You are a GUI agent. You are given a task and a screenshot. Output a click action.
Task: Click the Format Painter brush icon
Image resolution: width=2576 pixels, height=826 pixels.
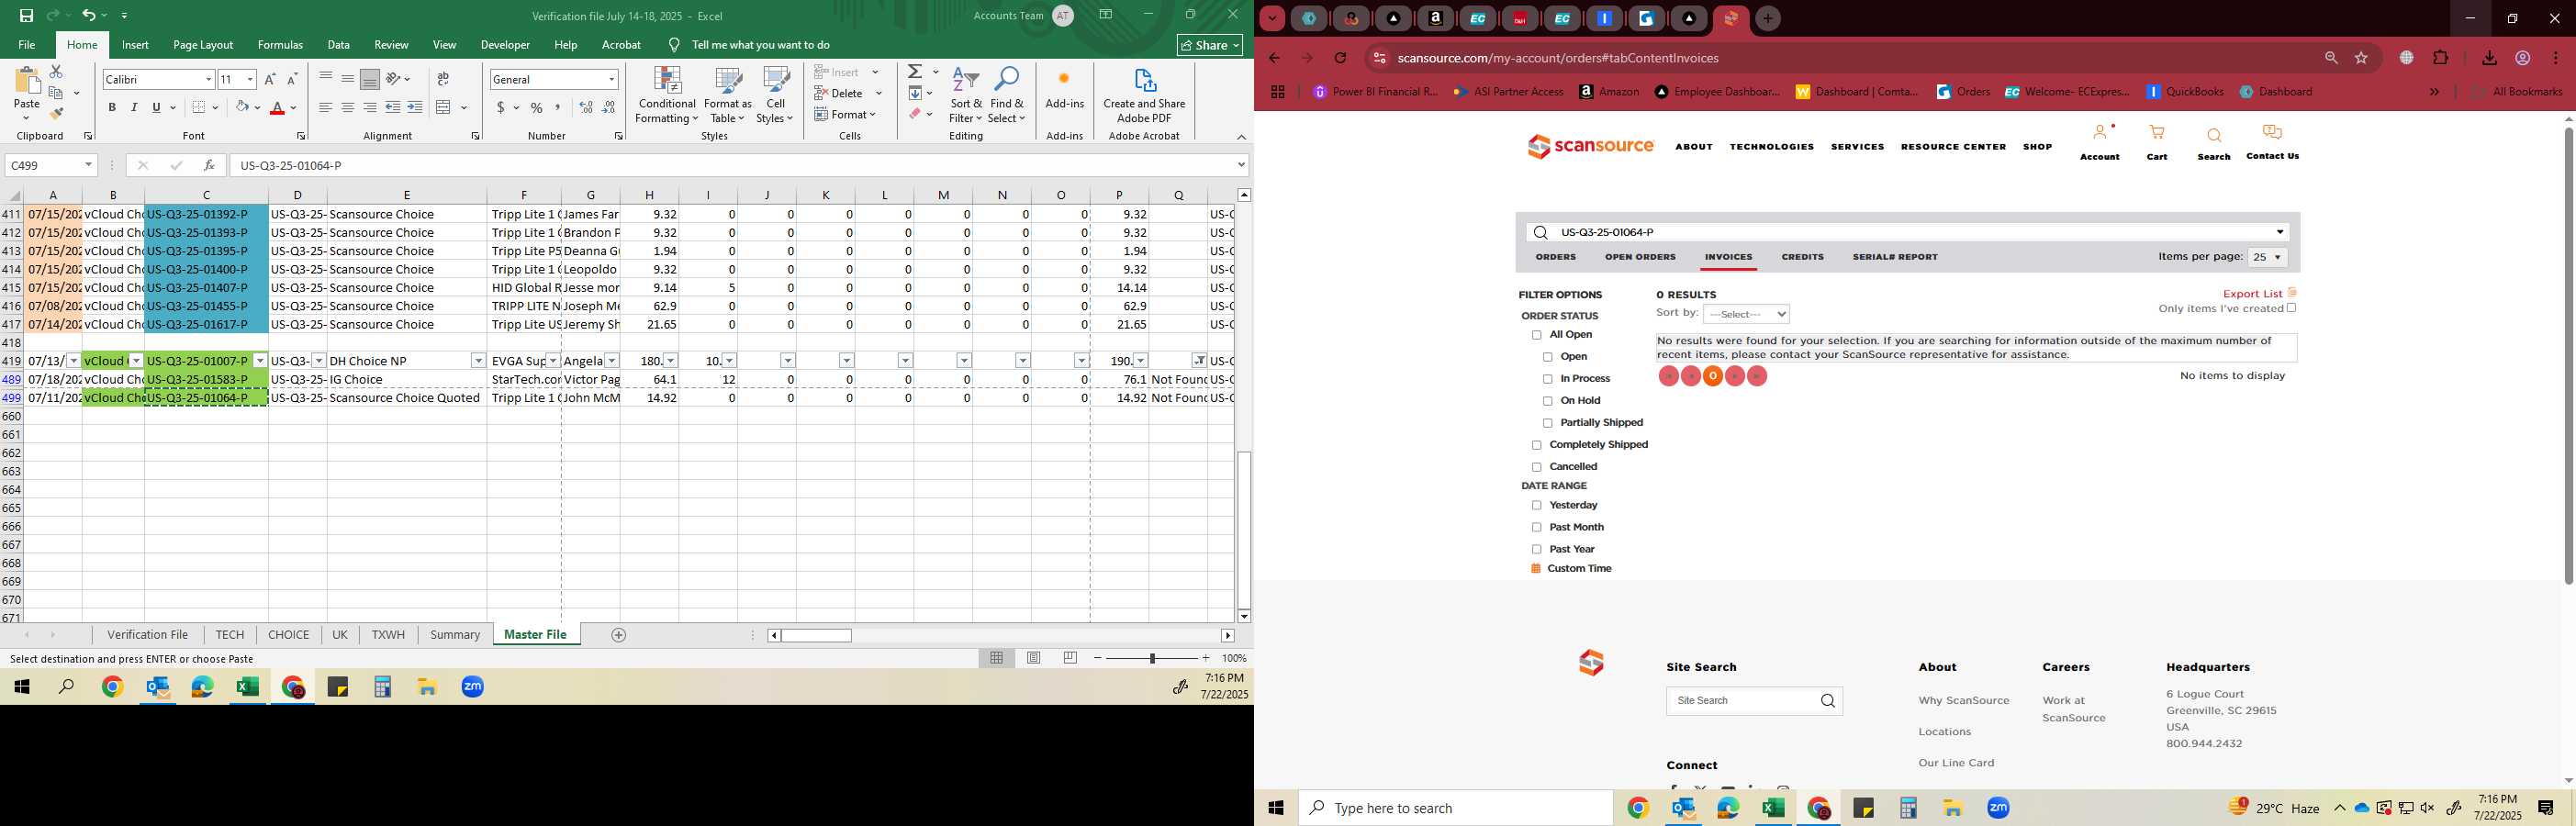(56, 113)
